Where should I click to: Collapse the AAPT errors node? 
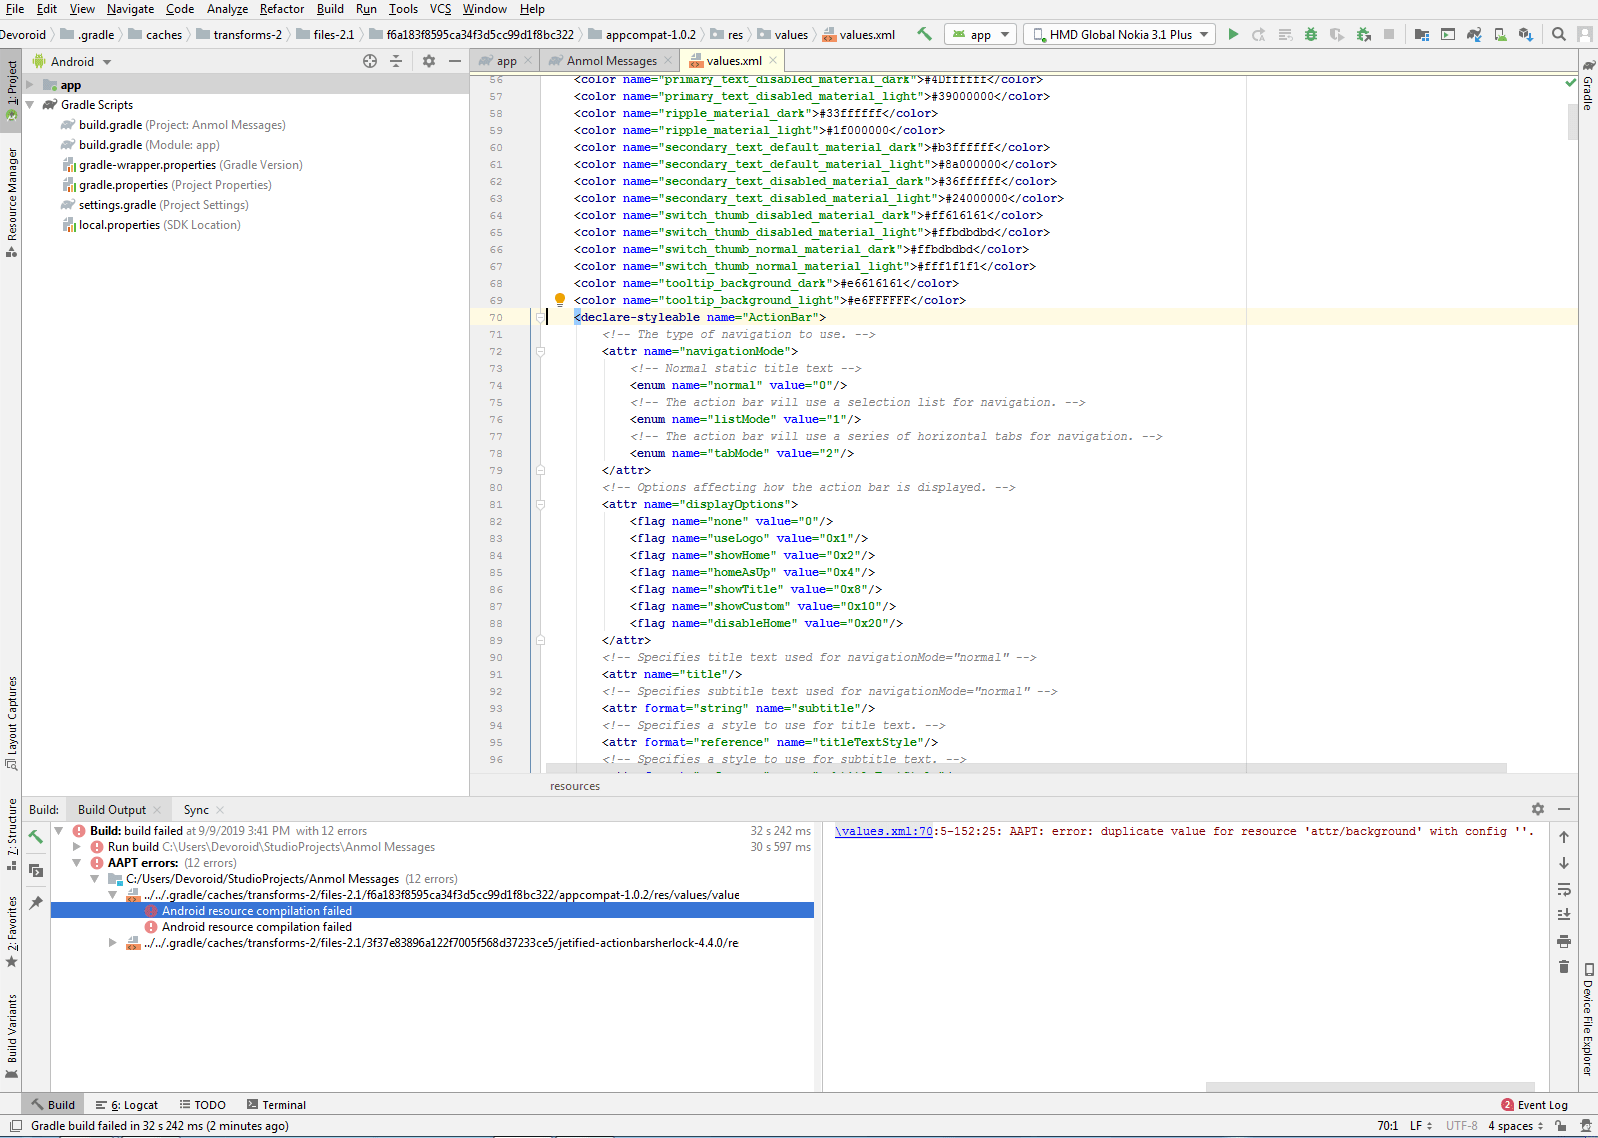tap(77, 863)
